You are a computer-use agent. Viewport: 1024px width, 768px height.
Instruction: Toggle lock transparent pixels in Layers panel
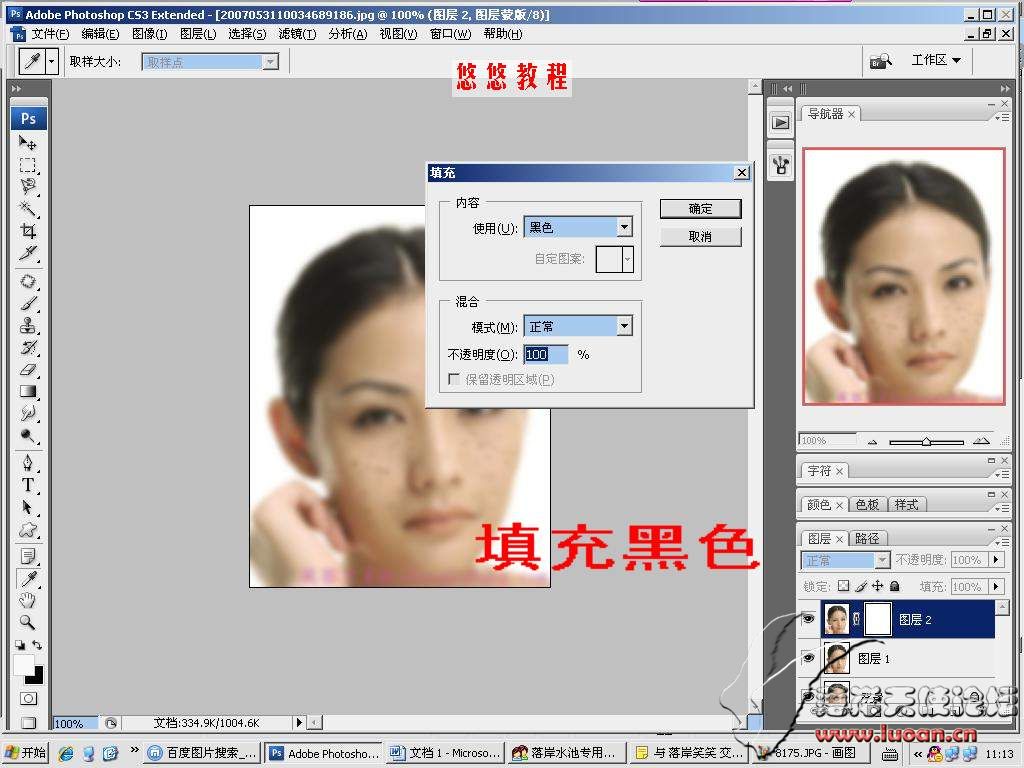click(844, 586)
